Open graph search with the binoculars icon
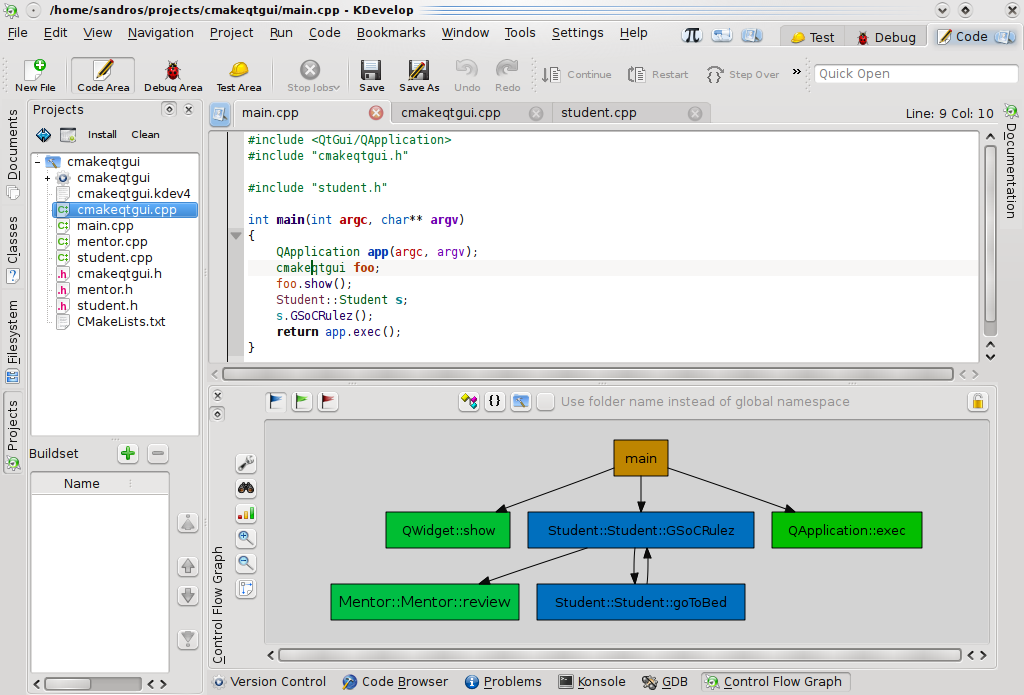The image size is (1024, 695). click(x=246, y=488)
